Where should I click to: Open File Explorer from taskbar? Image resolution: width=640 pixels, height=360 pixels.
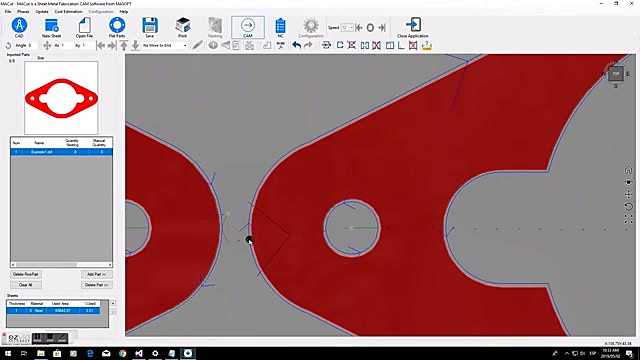pyautogui.click(x=41, y=353)
